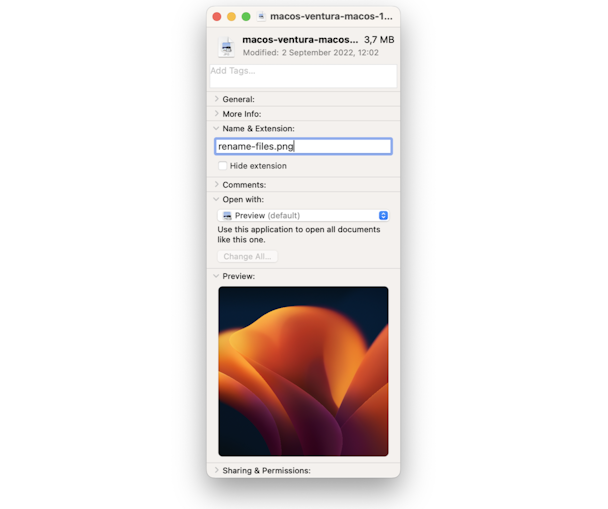608x509 pixels.
Task: Click the large file icon beside the file name
Action: click(226, 47)
